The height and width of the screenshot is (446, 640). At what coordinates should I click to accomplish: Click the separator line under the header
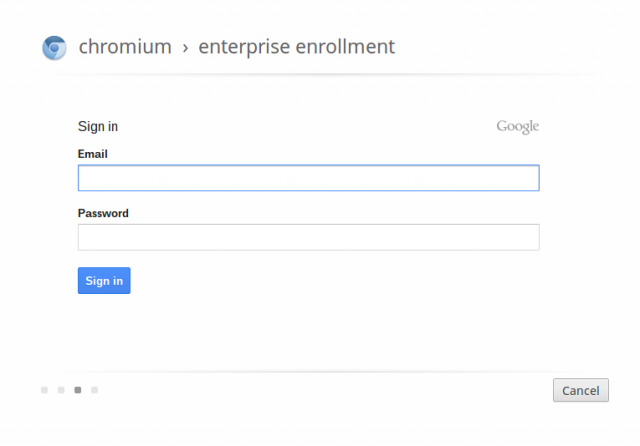pyautogui.click(x=322, y=75)
